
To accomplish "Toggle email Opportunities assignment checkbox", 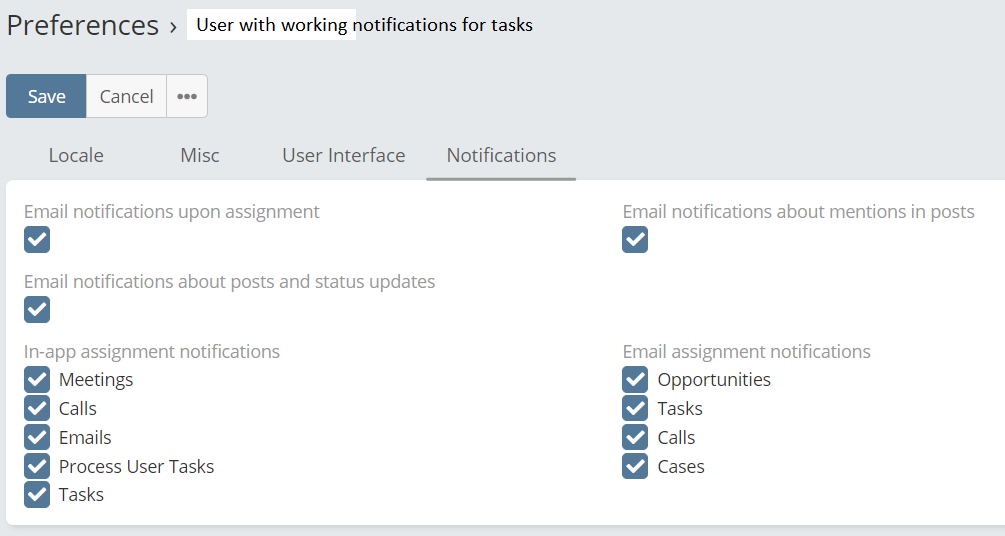I will click(x=635, y=380).
